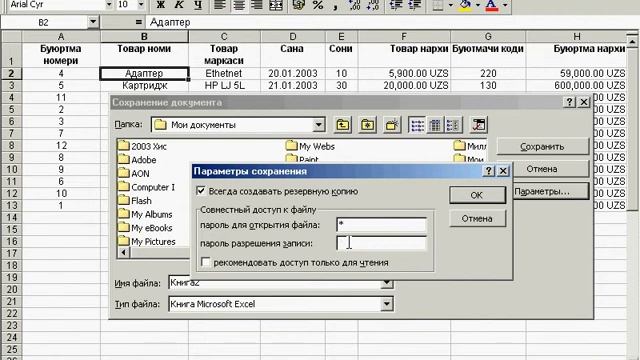Open Тип файла dropdown
Viewport: 640px width, 360px height.
(x=387, y=304)
